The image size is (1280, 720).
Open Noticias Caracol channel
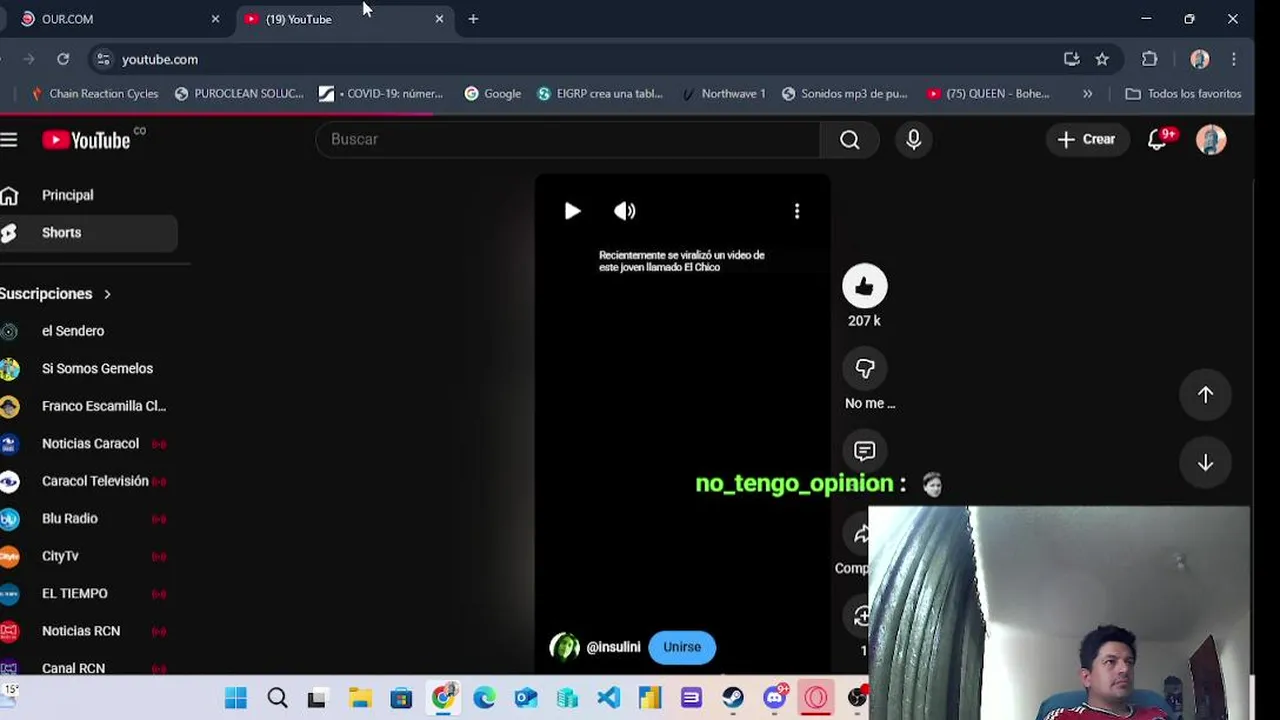click(88, 444)
